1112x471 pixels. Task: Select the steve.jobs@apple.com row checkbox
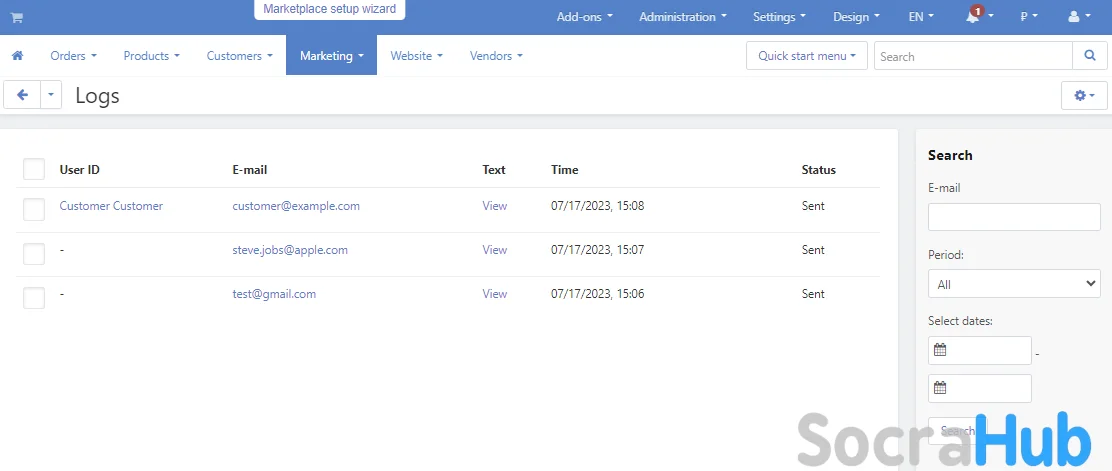34,253
